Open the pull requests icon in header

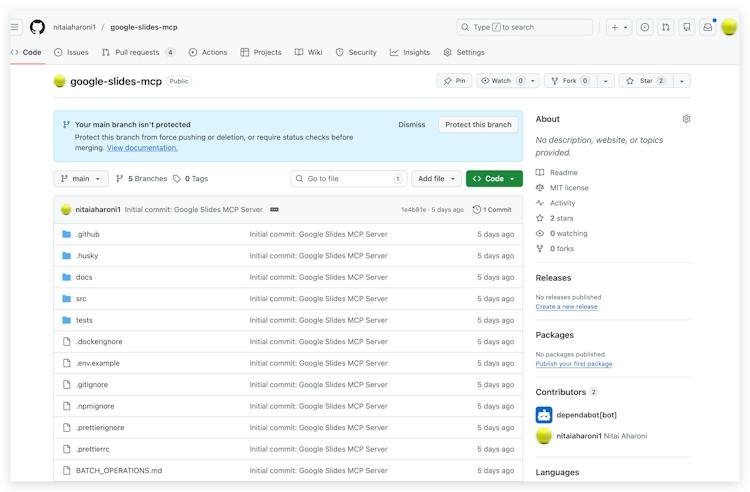pos(665,27)
